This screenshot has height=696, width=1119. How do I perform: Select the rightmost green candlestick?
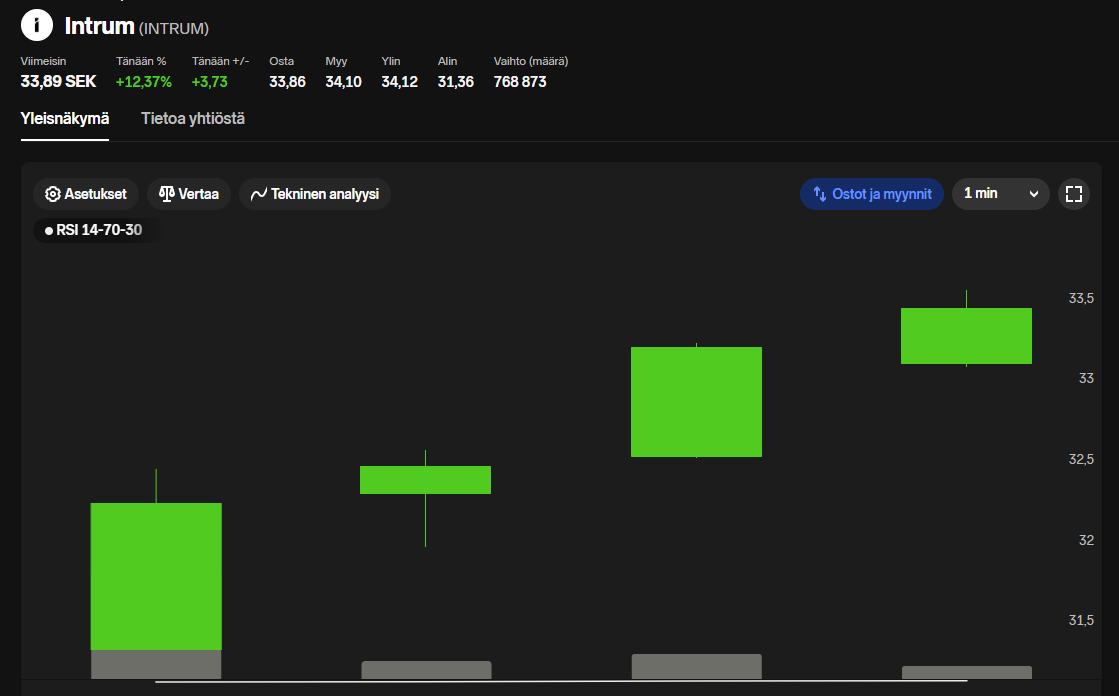click(966, 336)
